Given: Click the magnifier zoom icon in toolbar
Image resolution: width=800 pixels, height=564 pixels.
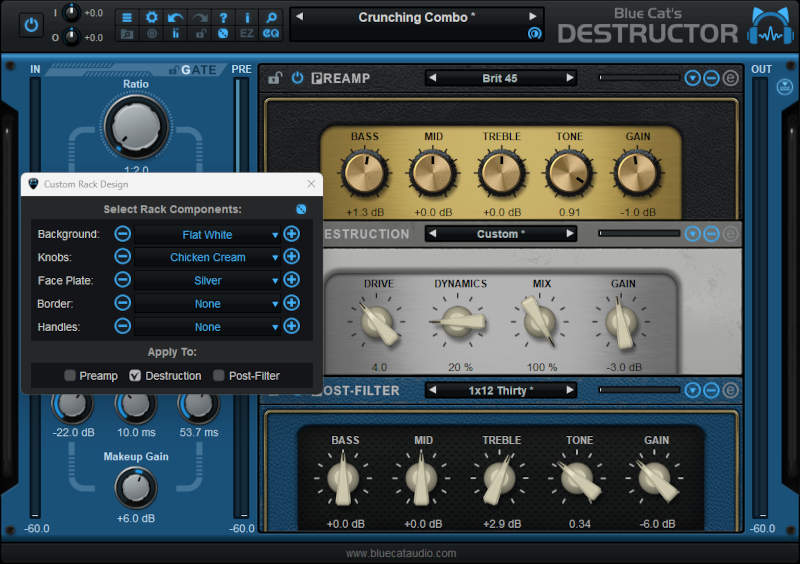Looking at the screenshot, I should tap(271, 18).
